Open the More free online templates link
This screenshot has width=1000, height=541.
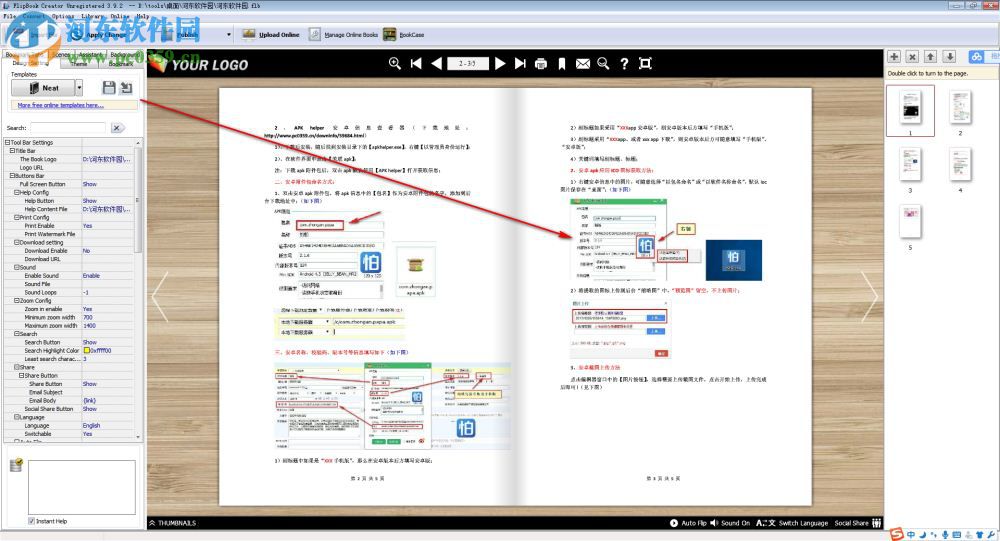(61, 105)
